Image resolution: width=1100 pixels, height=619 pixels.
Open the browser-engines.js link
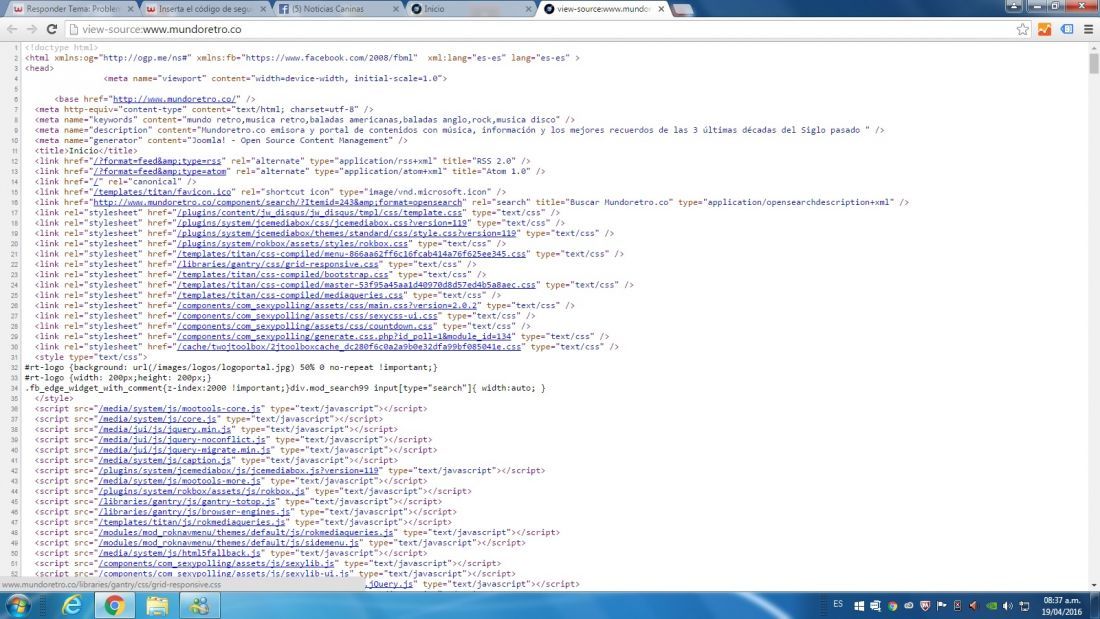click(194, 512)
